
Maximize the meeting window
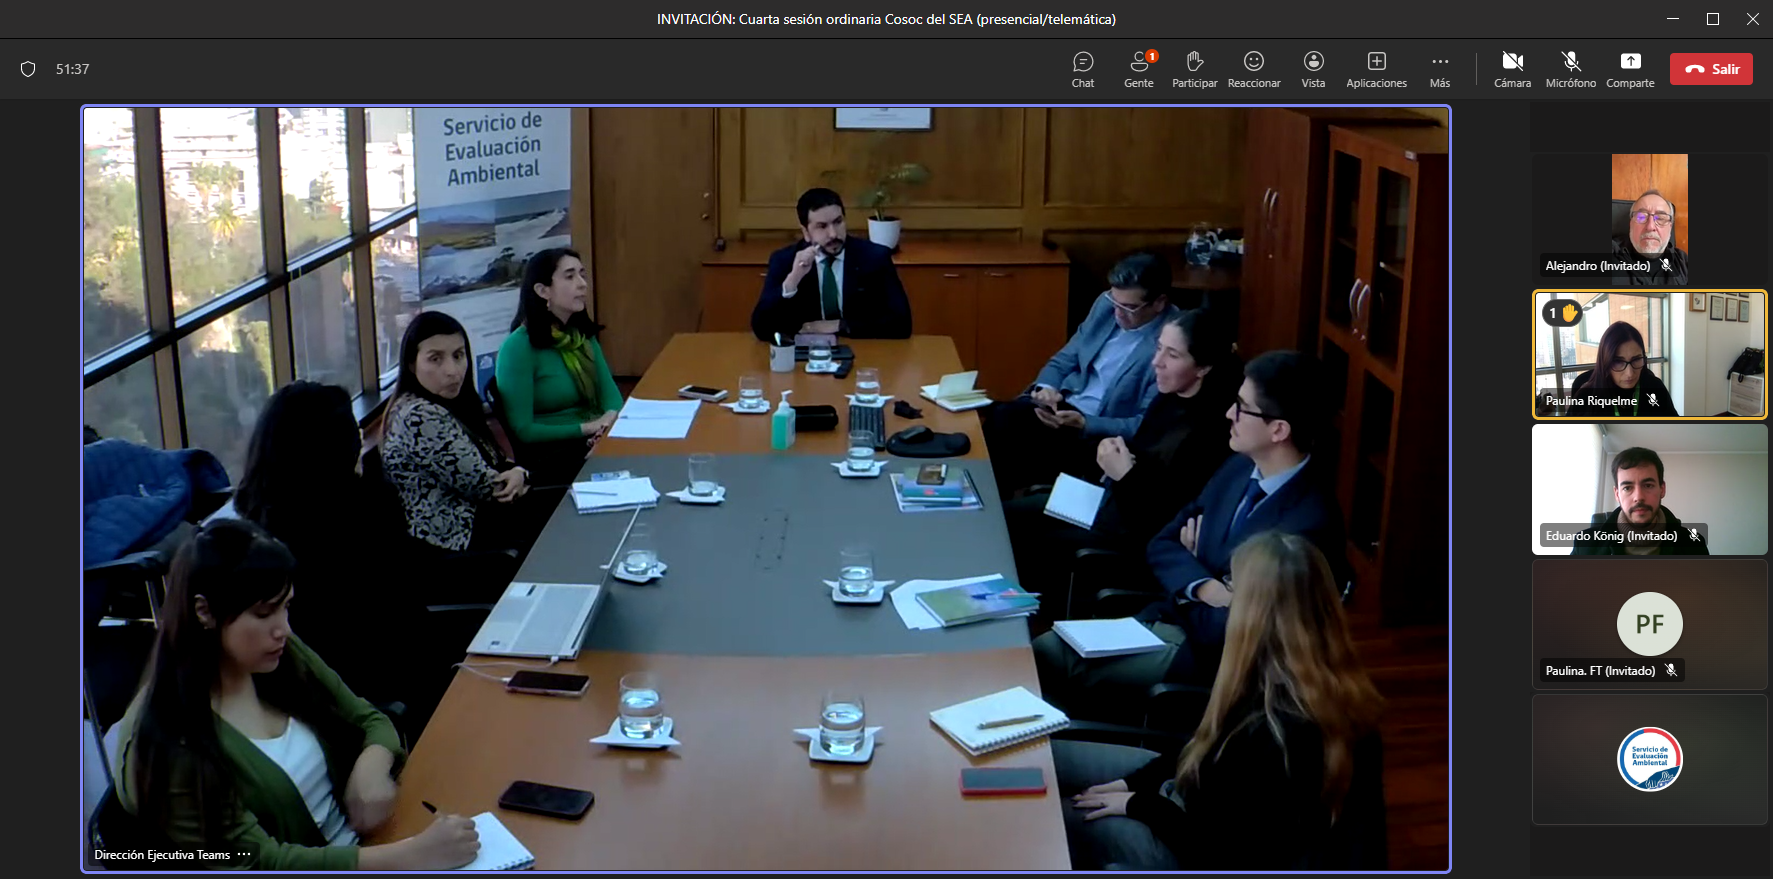[x=1712, y=19]
